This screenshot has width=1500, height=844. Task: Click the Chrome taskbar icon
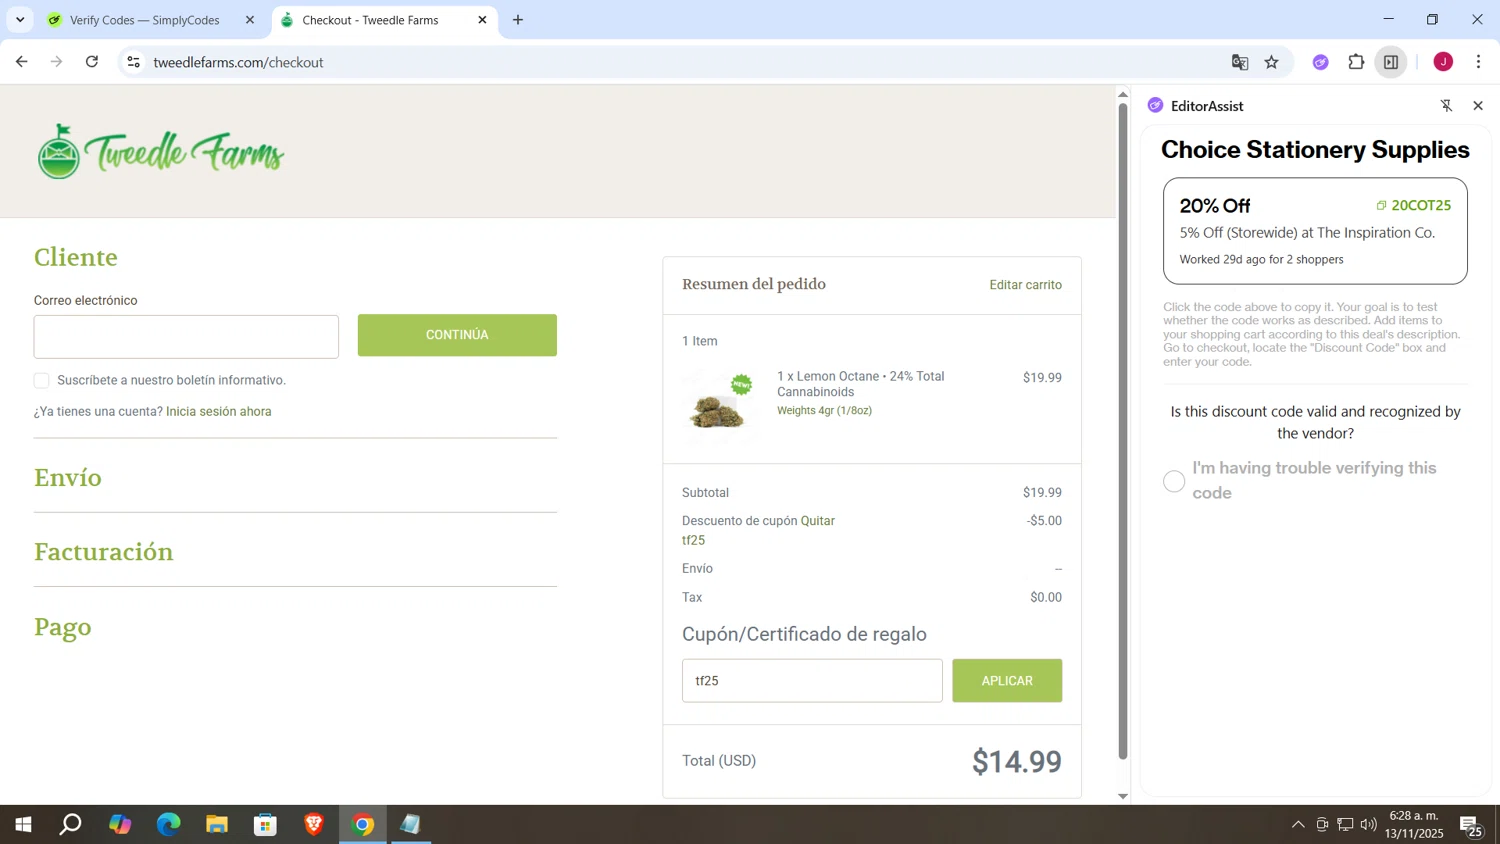coord(363,825)
